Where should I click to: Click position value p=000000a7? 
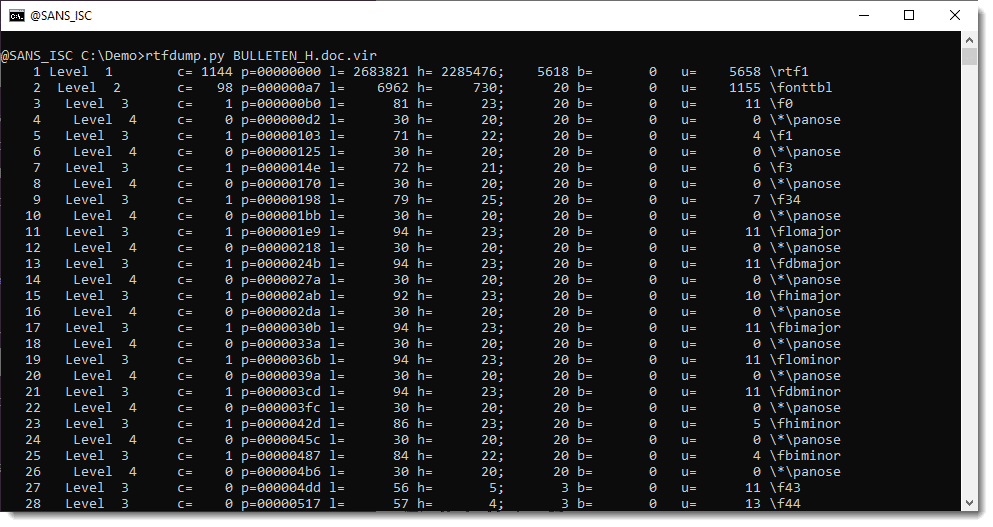coord(281,87)
